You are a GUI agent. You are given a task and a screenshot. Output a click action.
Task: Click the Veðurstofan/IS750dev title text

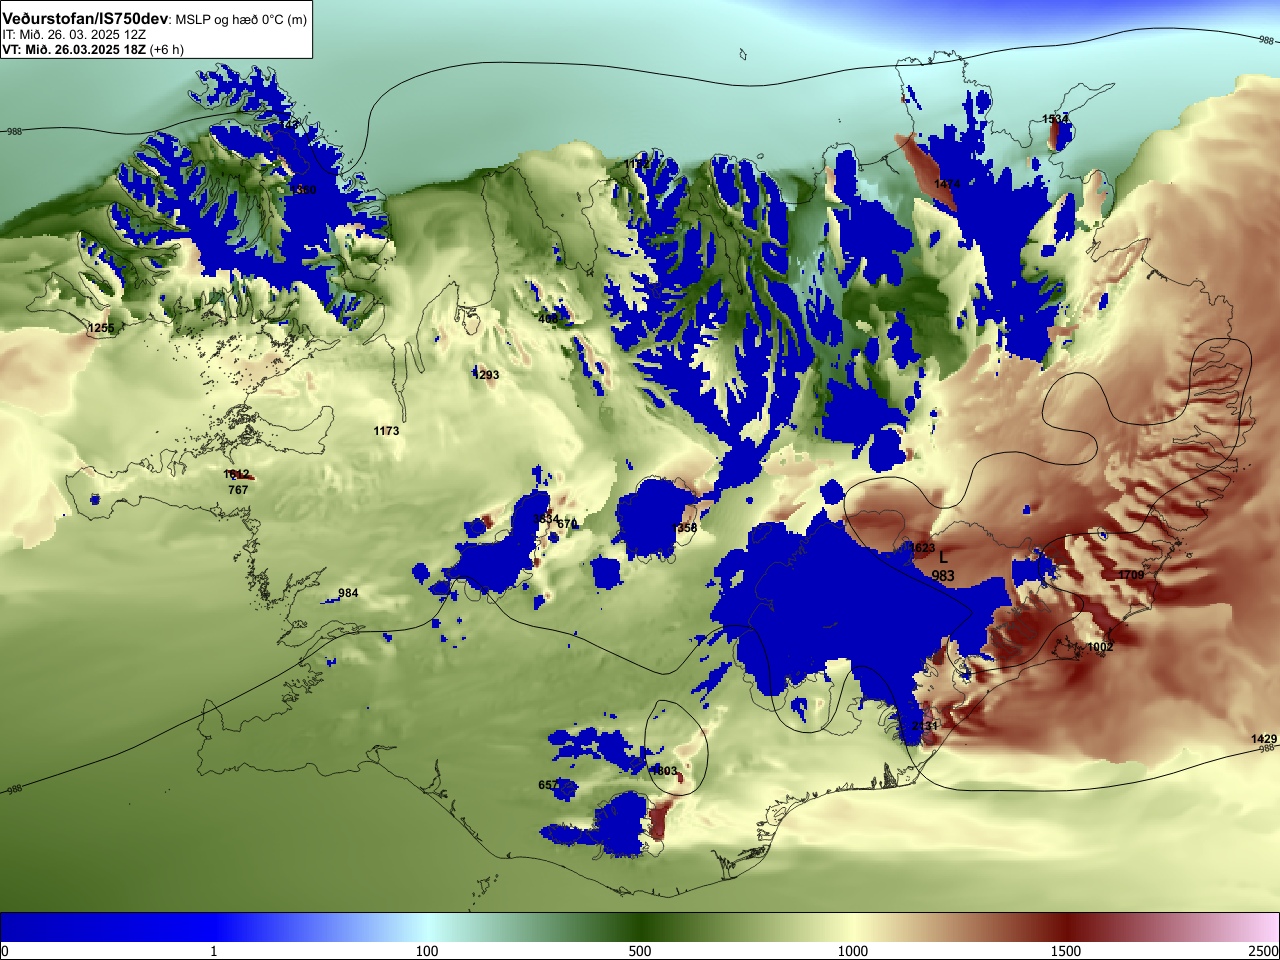point(85,19)
